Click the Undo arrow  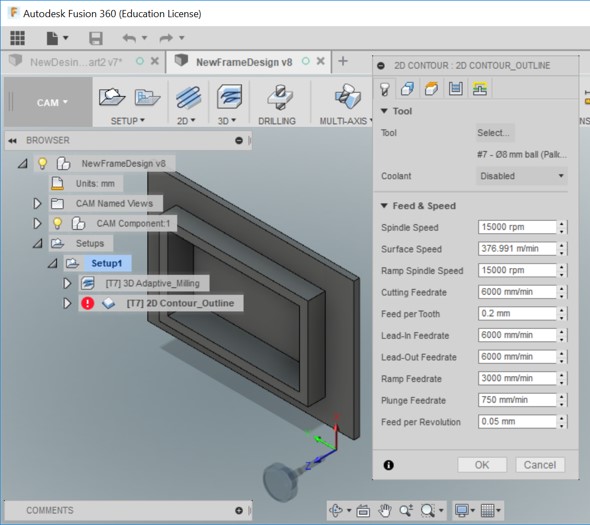point(129,38)
